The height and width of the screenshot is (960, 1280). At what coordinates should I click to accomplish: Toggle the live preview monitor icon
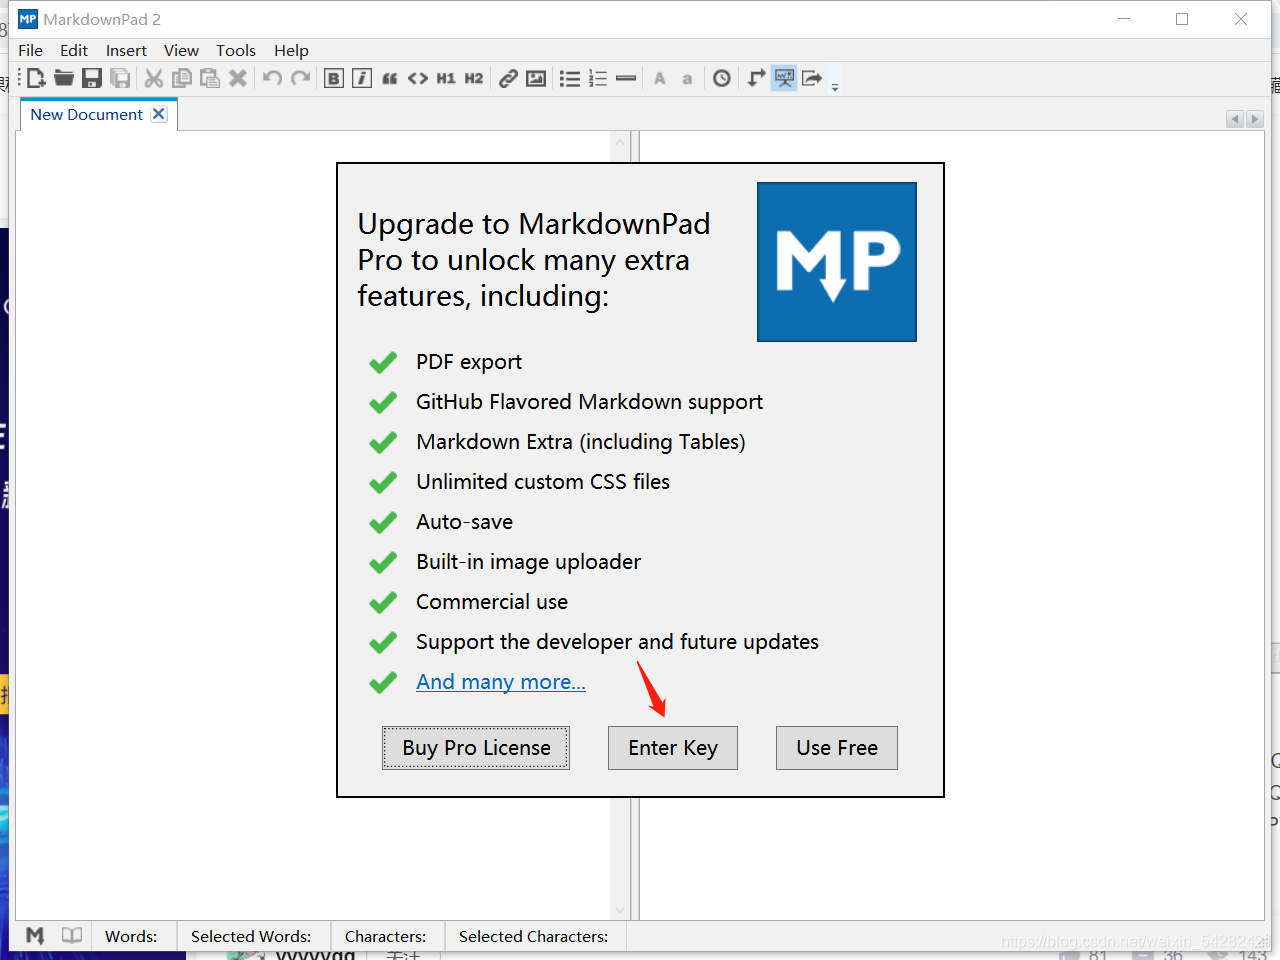(x=784, y=78)
